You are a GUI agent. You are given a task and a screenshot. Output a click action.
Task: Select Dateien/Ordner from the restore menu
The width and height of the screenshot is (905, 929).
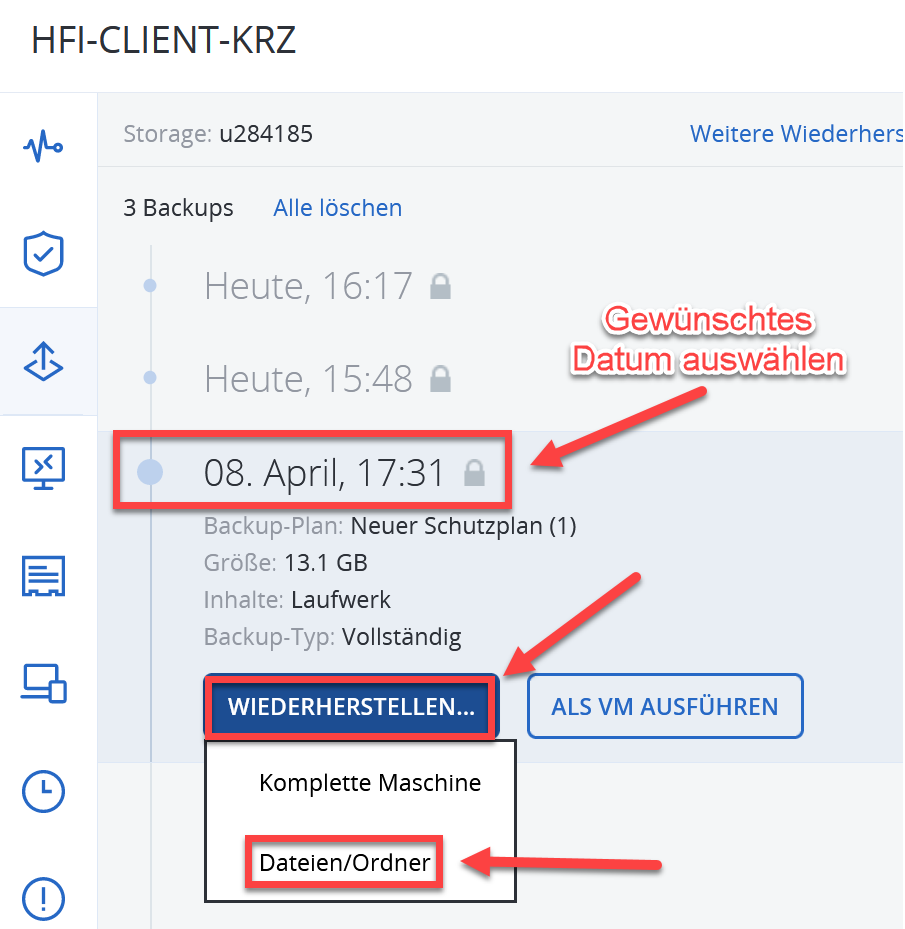click(345, 863)
